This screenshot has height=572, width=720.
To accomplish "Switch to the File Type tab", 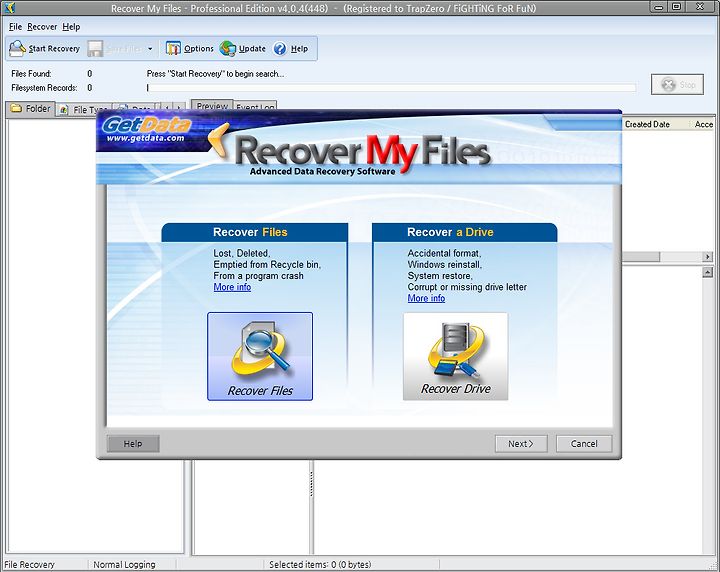I will tap(84, 109).
